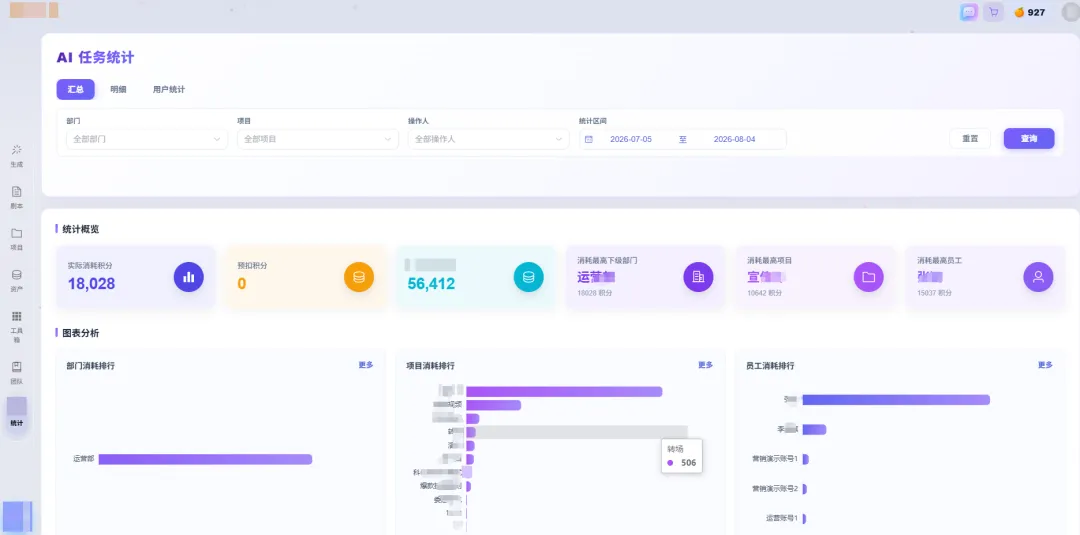
Task: Click the 查询 search button
Action: pyautogui.click(x=1029, y=138)
